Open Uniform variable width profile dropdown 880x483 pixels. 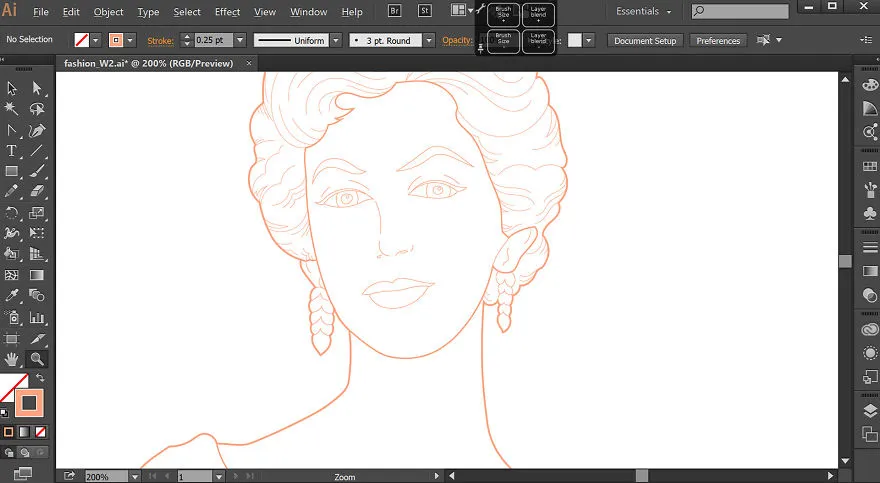tap(336, 40)
